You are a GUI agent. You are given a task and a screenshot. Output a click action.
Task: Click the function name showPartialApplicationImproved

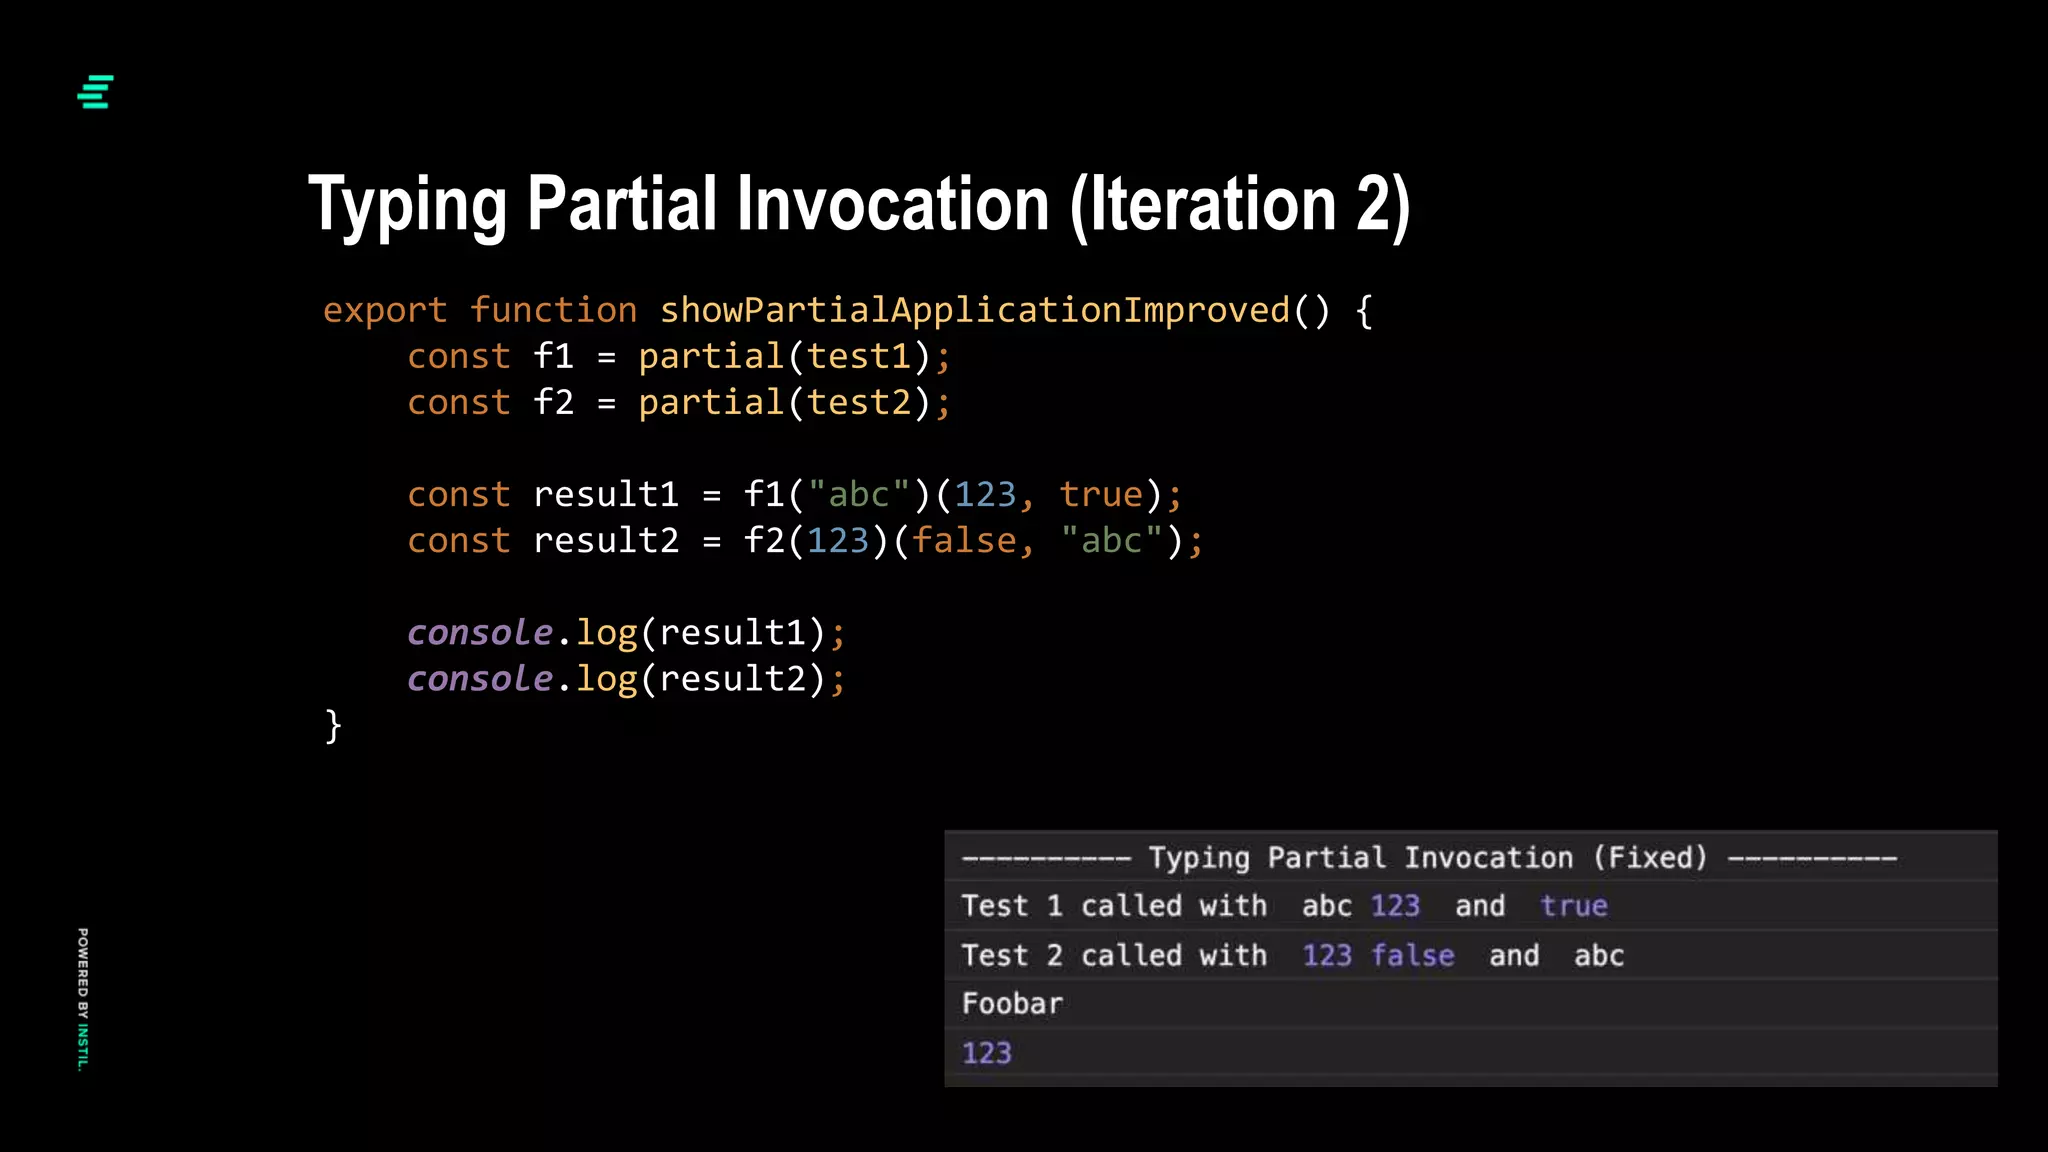(974, 310)
